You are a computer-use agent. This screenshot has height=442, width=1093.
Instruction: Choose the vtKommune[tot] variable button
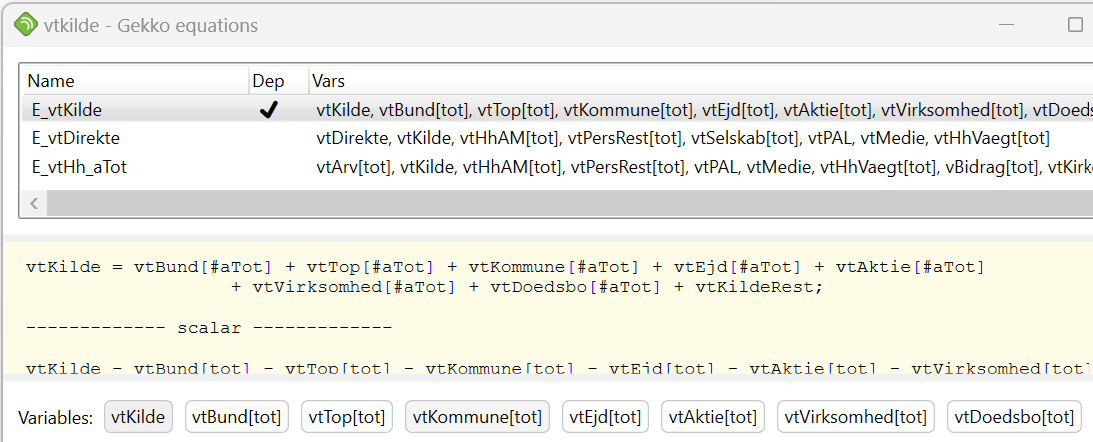[x=477, y=416]
